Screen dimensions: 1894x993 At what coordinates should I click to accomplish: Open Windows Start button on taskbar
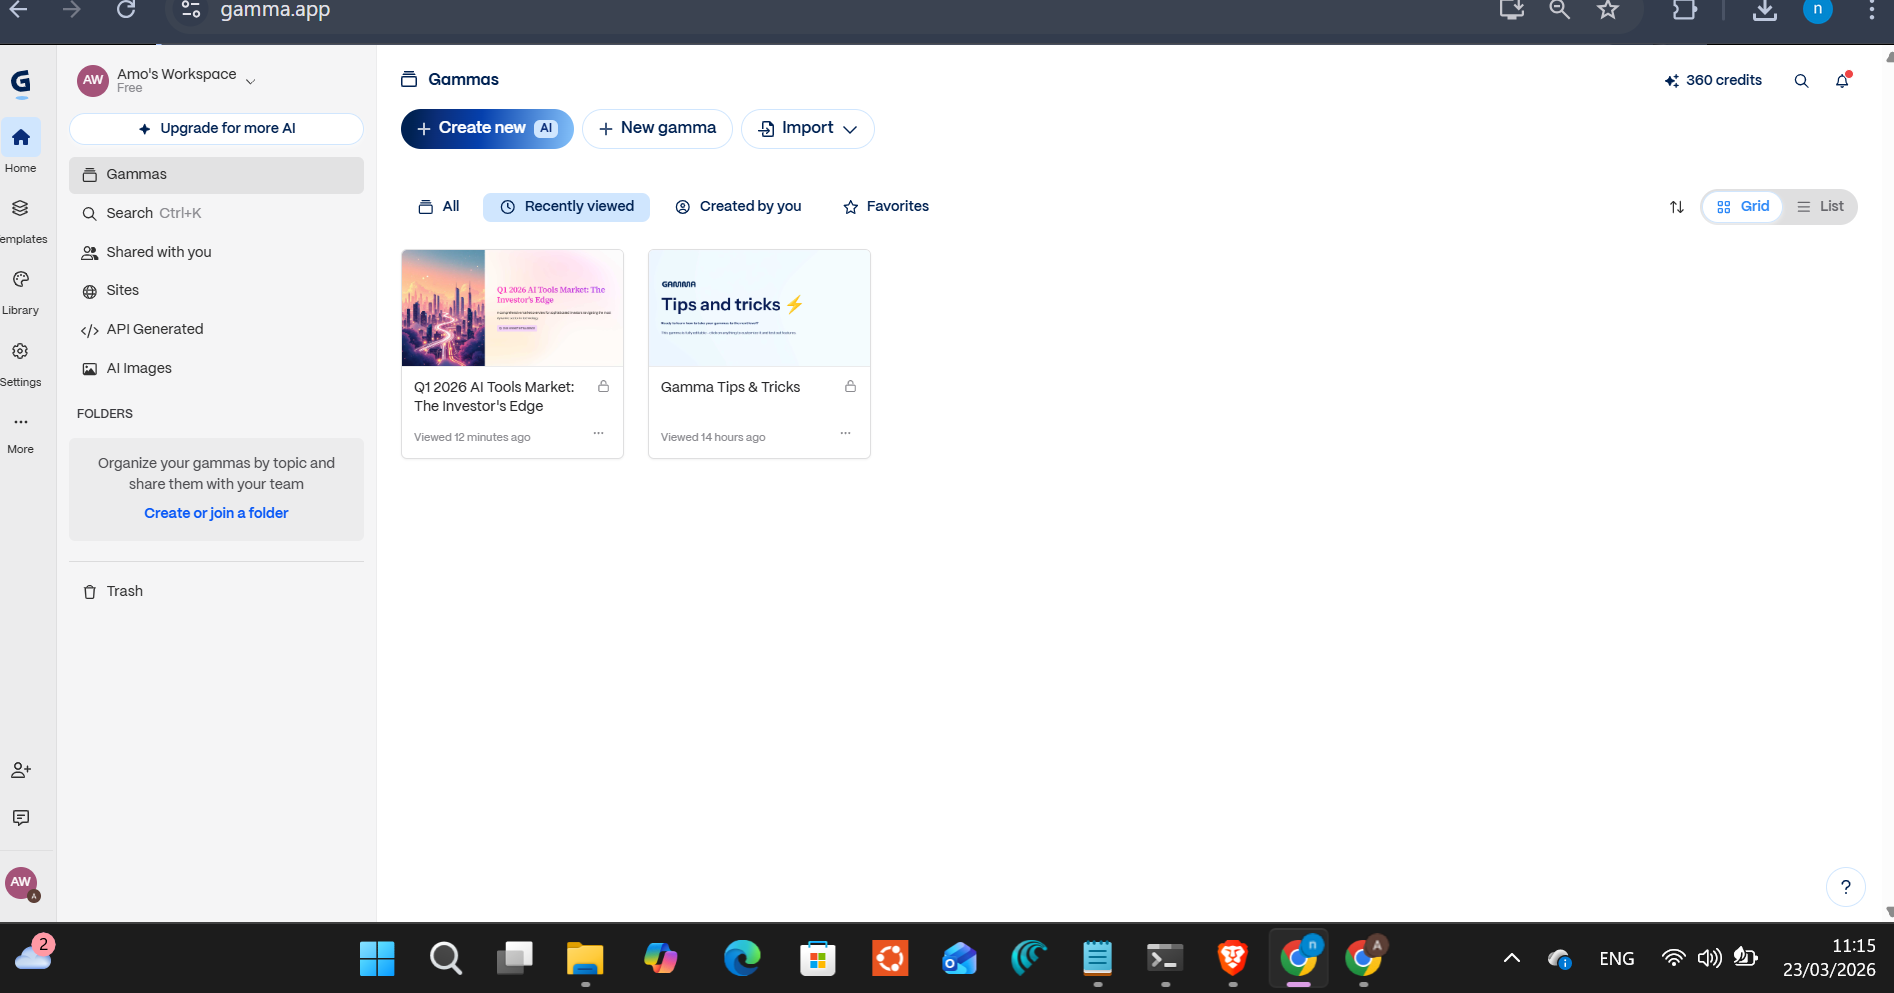pyautogui.click(x=377, y=958)
